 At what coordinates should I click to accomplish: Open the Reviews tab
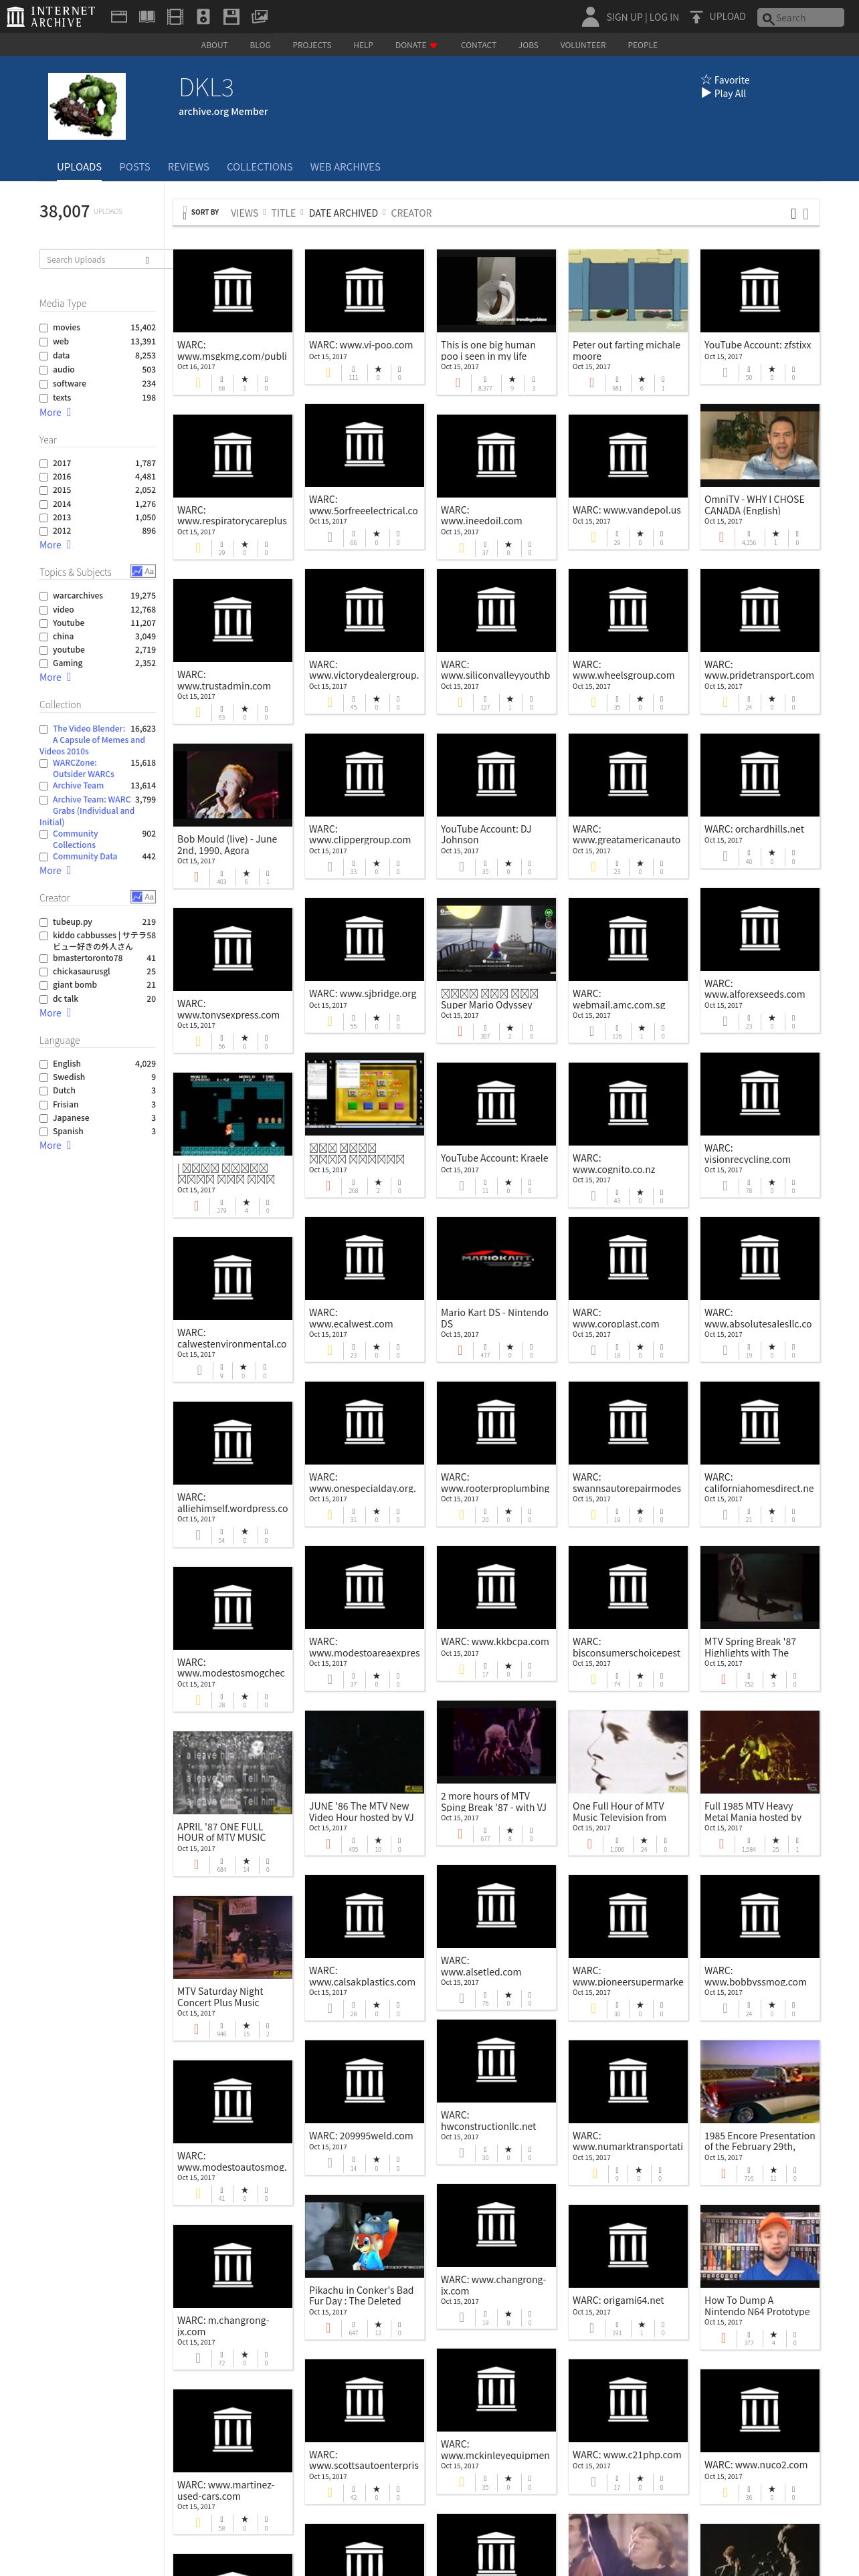(x=188, y=167)
